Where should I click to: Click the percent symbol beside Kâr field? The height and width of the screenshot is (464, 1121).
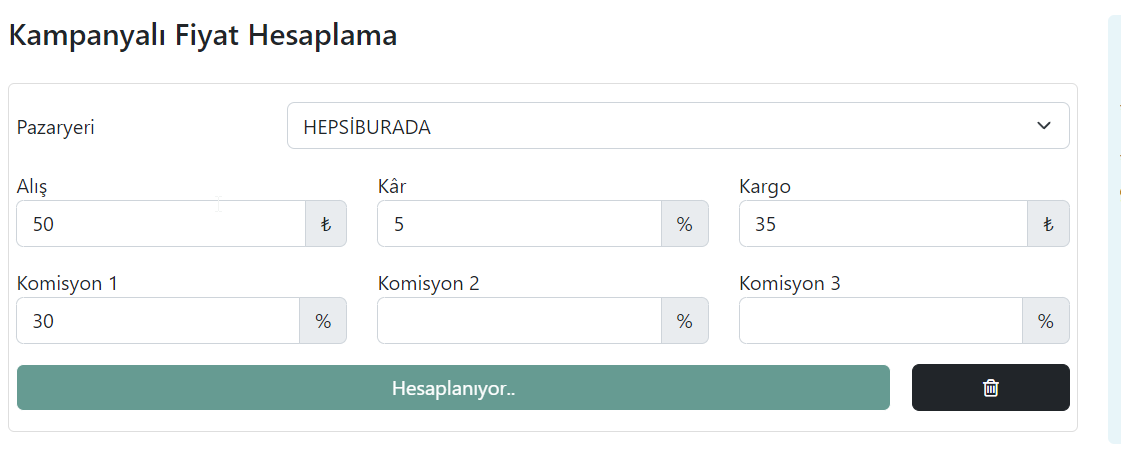click(684, 224)
